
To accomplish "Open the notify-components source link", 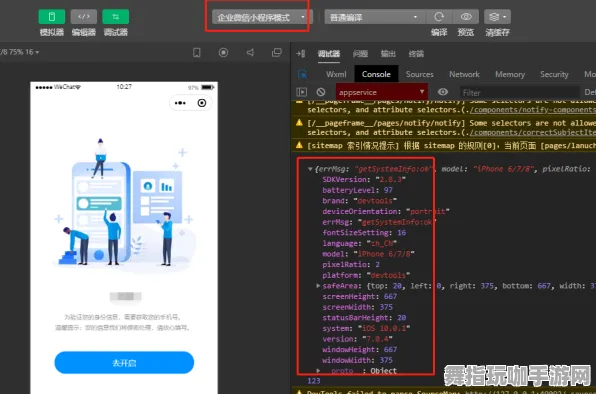I will [x=532, y=110].
